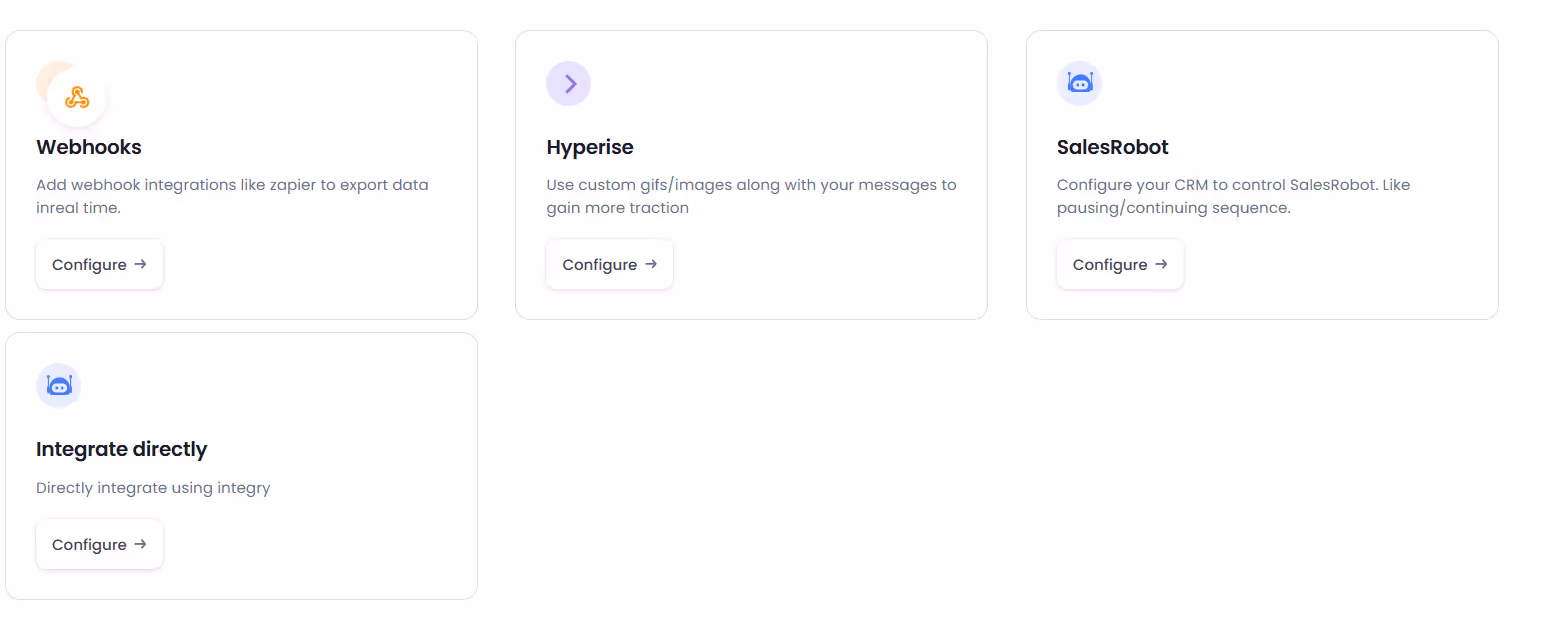Select the Webhooks card title
Image resolution: width=1547 pixels, height=639 pixels.
pos(88,147)
